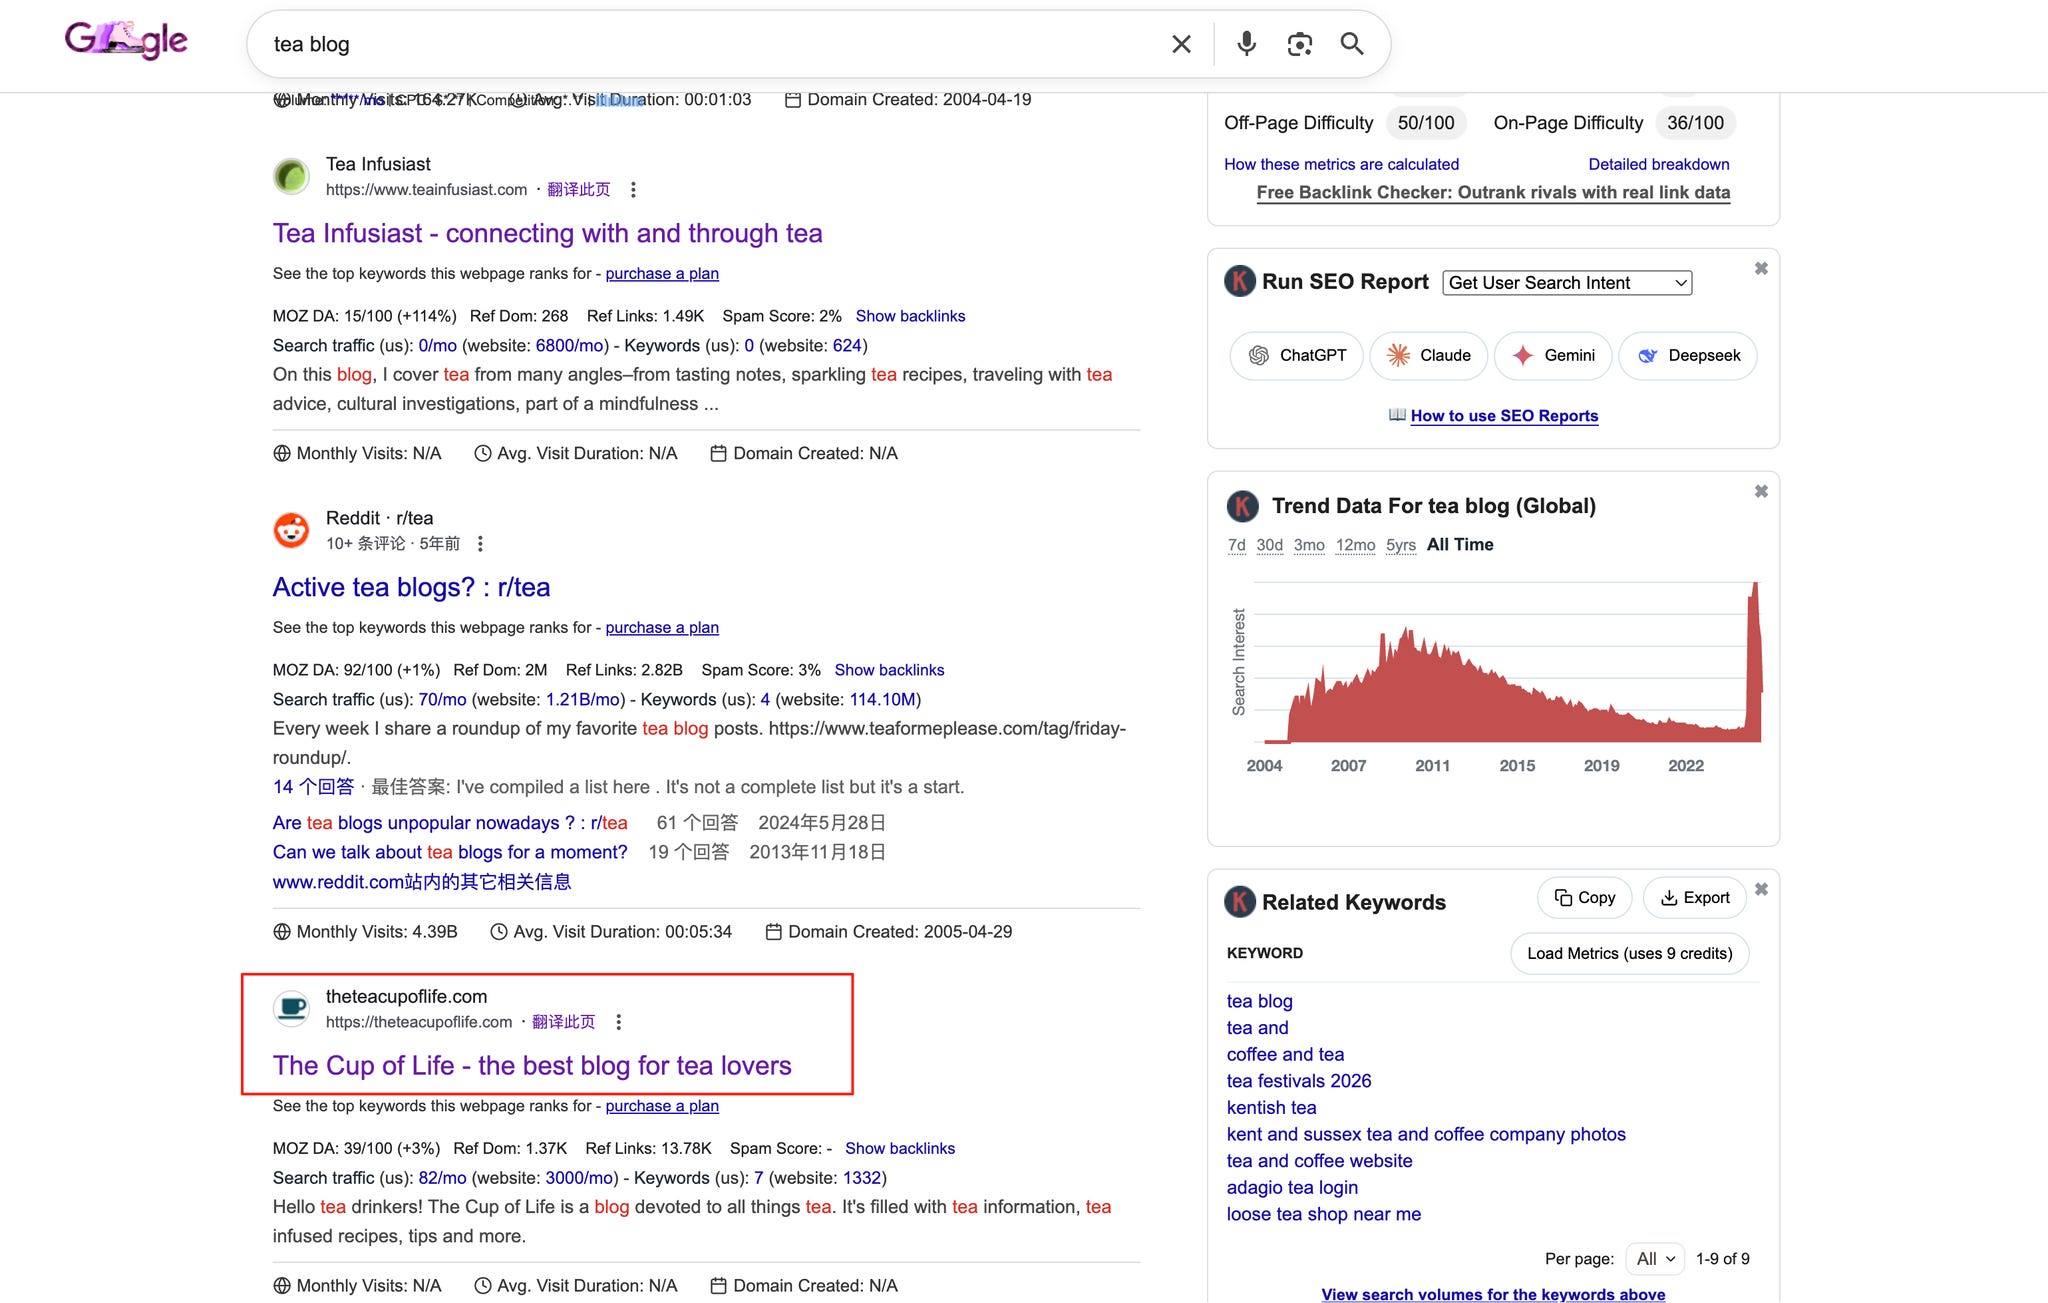This screenshot has height=1303, width=2048.
Task: Switch the trend chart to the 12mo range
Action: tap(1355, 545)
